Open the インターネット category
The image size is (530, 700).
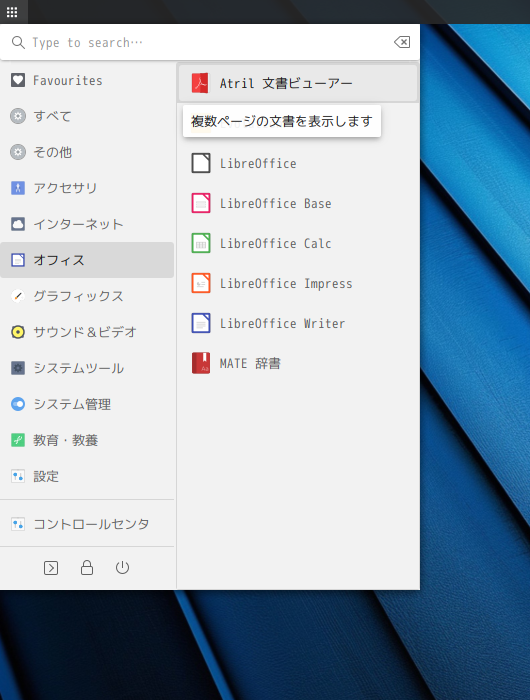click(x=87, y=224)
